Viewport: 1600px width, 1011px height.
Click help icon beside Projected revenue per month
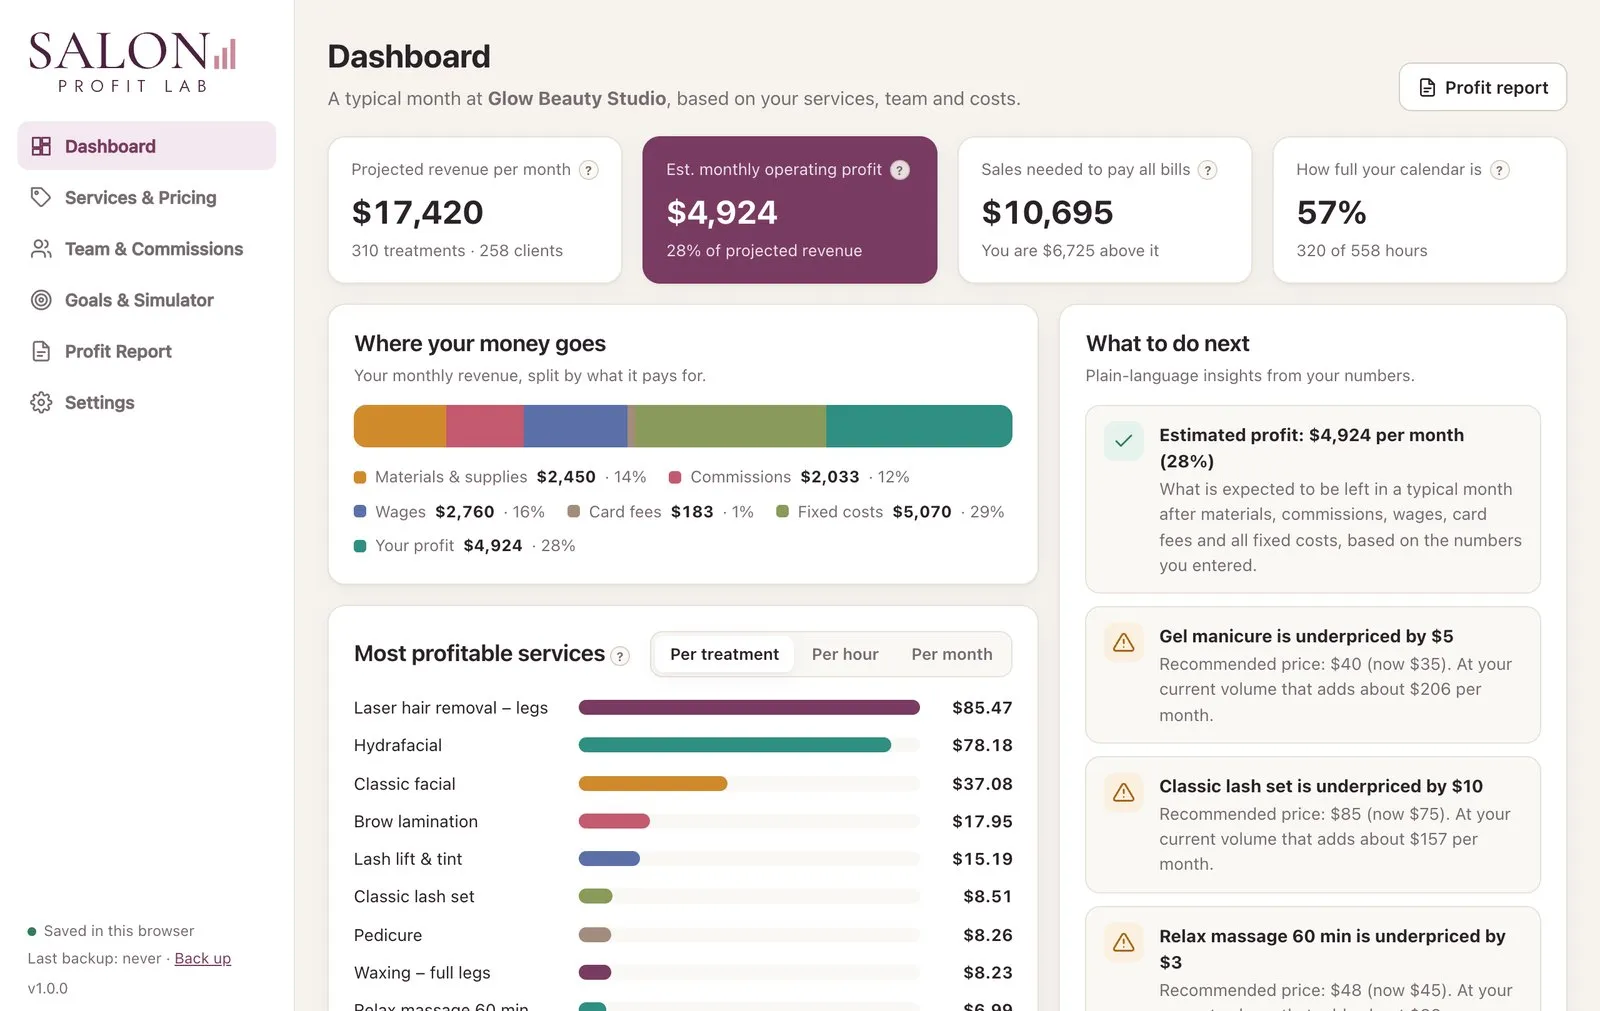(589, 170)
